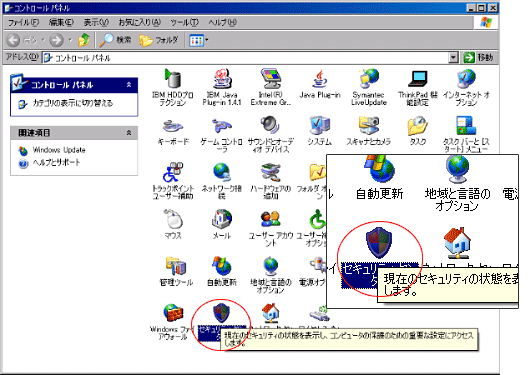This screenshot has width=530, height=375.
Task: Collapse the 関連項目 panel section
Action: tap(129, 133)
